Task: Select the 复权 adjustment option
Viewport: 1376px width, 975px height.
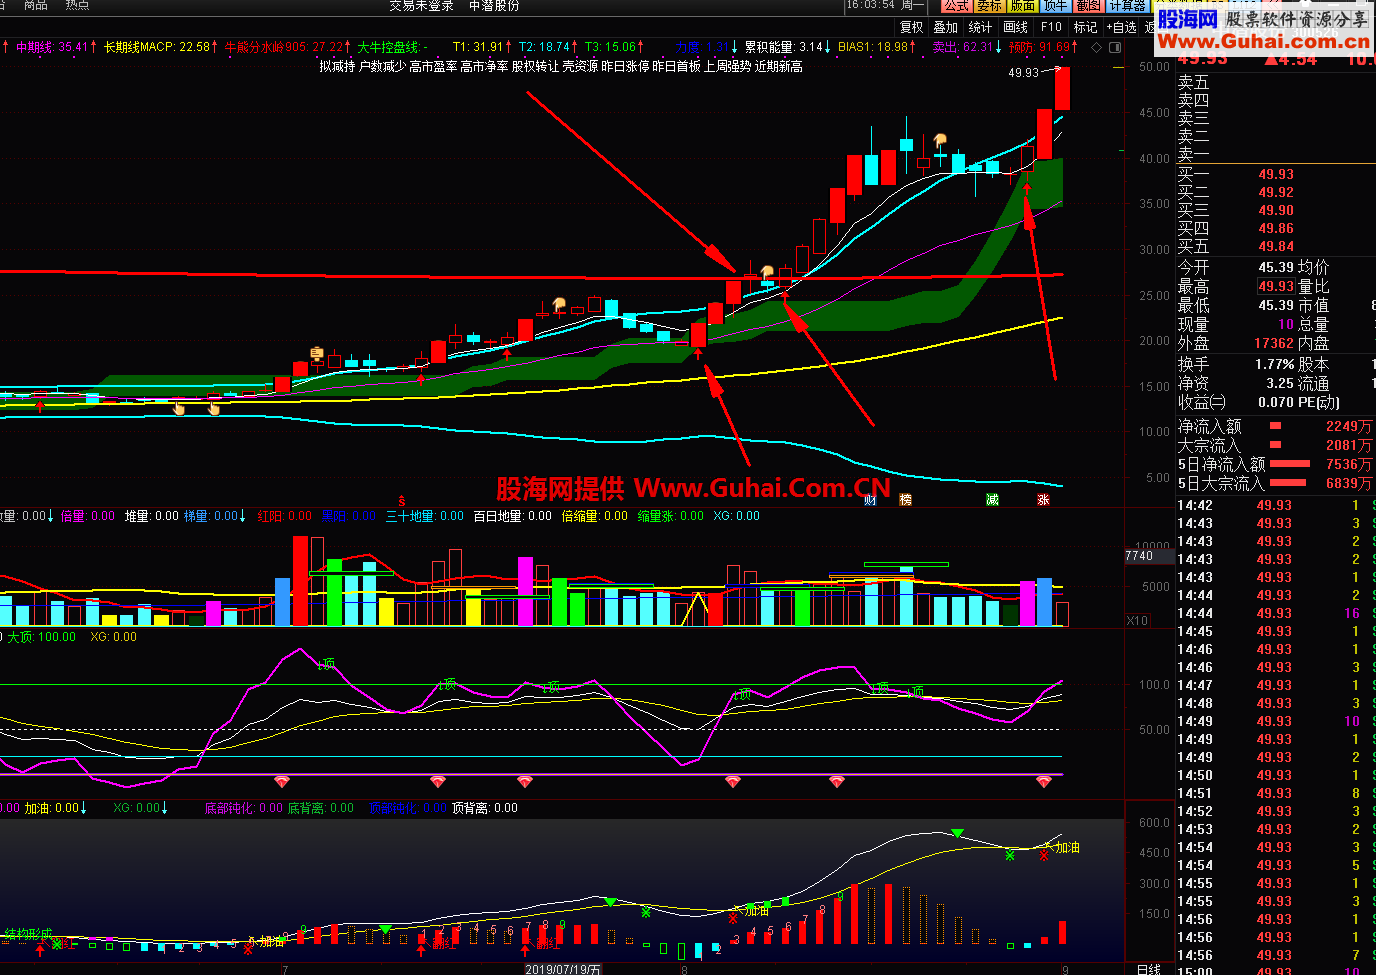Action: pos(911,27)
